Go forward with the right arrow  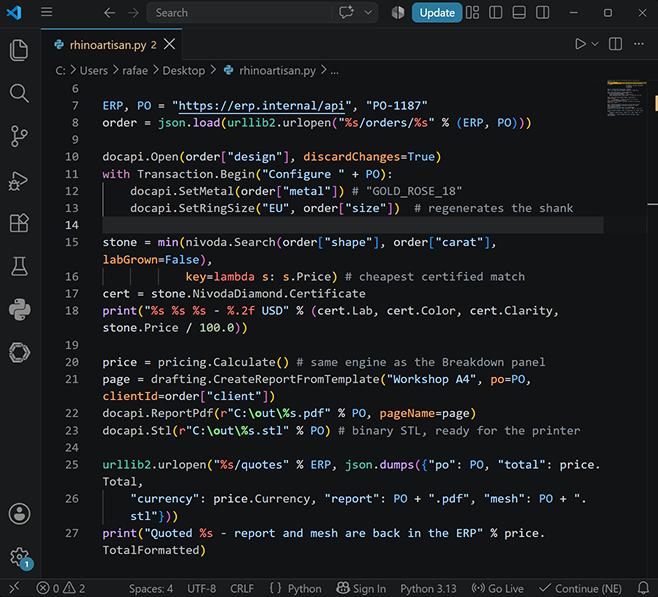pyautogui.click(x=133, y=13)
